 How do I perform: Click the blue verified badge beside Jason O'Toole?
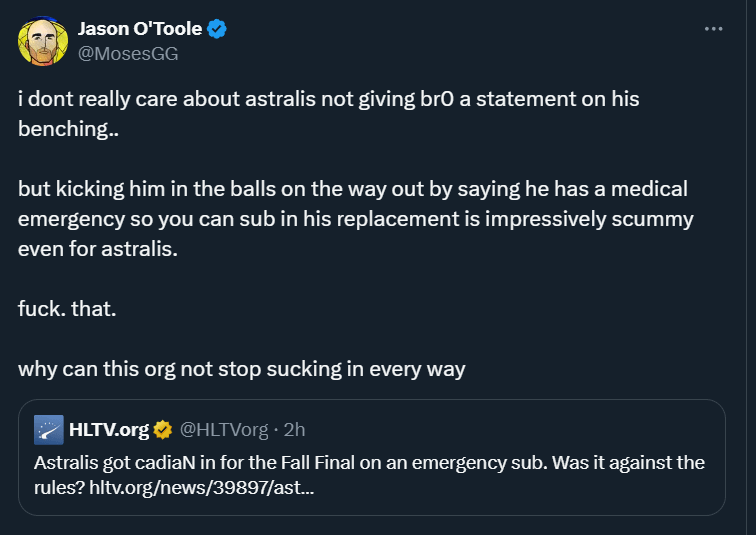tap(216, 29)
